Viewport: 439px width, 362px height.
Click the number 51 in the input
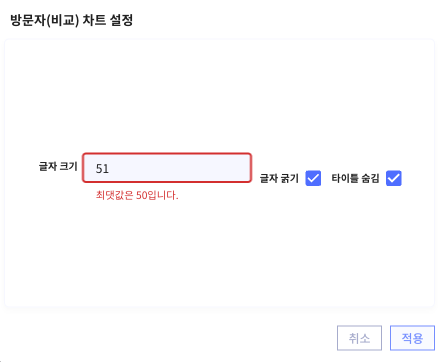pyautogui.click(x=102, y=168)
